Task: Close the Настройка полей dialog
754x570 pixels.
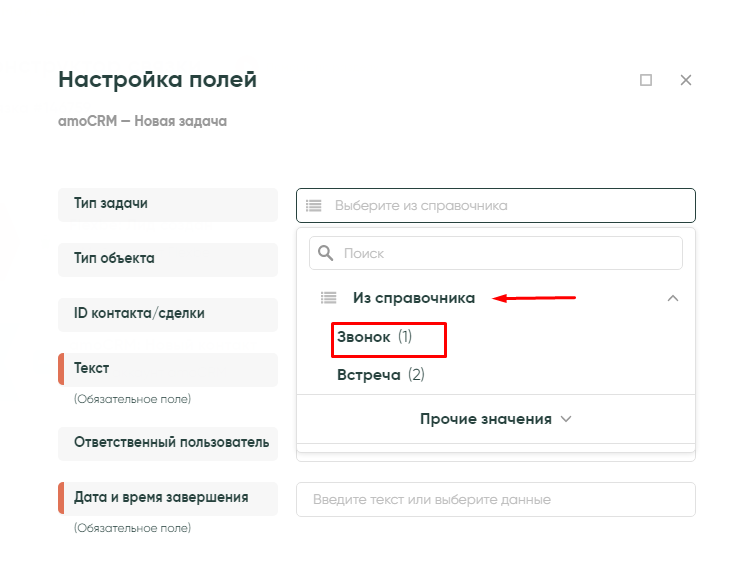Action: 686,80
